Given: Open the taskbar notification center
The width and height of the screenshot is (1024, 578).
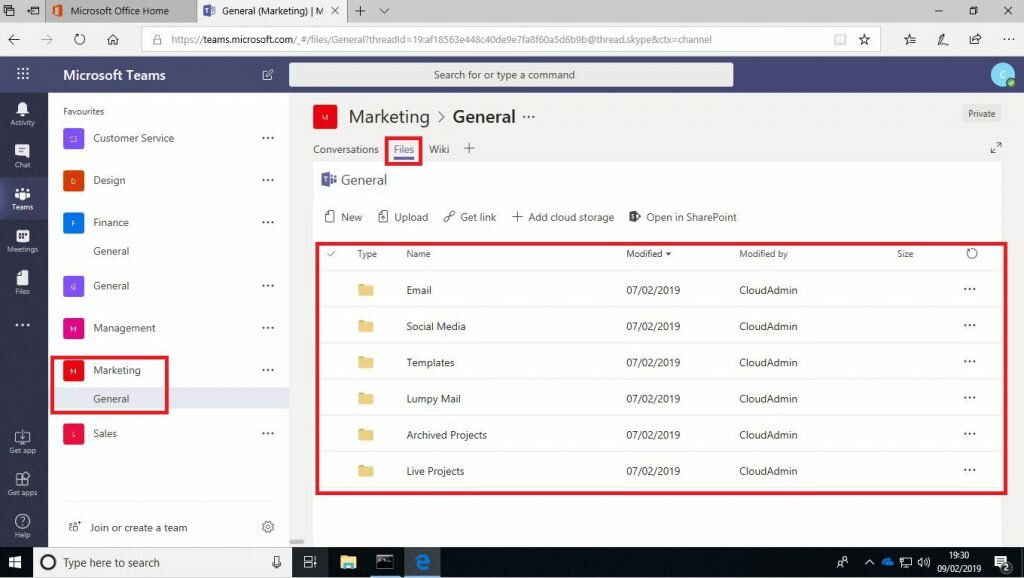Looking at the screenshot, I should (x=1002, y=562).
